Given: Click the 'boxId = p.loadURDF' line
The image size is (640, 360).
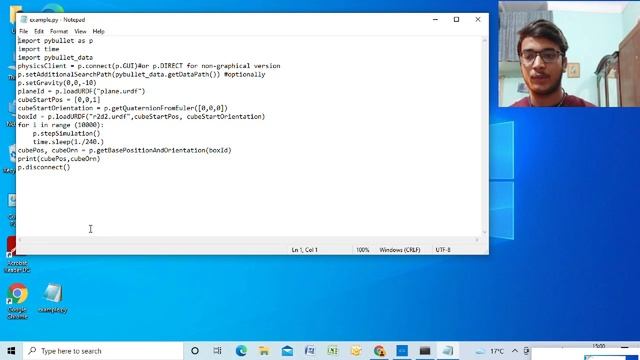Looking at the screenshot, I should click(x=141, y=116).
